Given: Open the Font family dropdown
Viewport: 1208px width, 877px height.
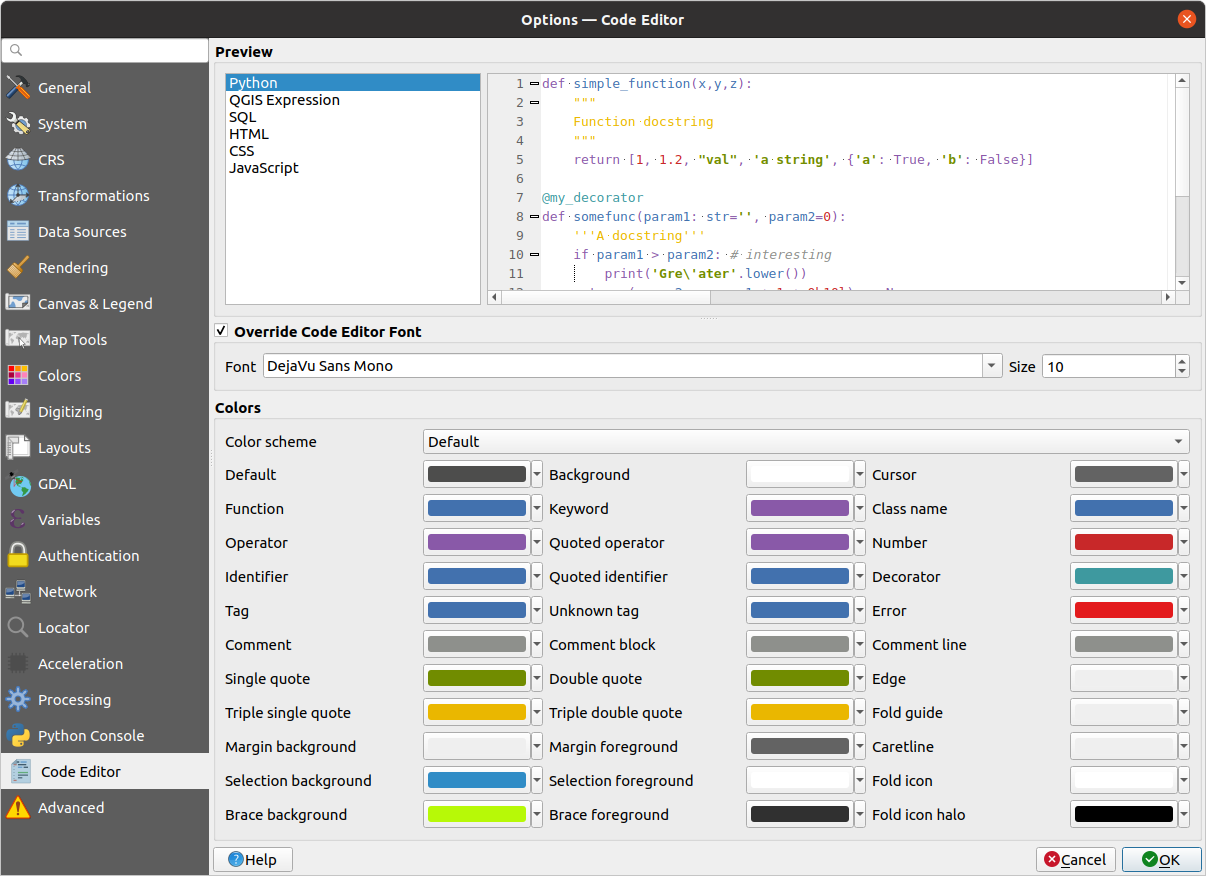Looking at the screenshot, I should (x=990, y=366).
